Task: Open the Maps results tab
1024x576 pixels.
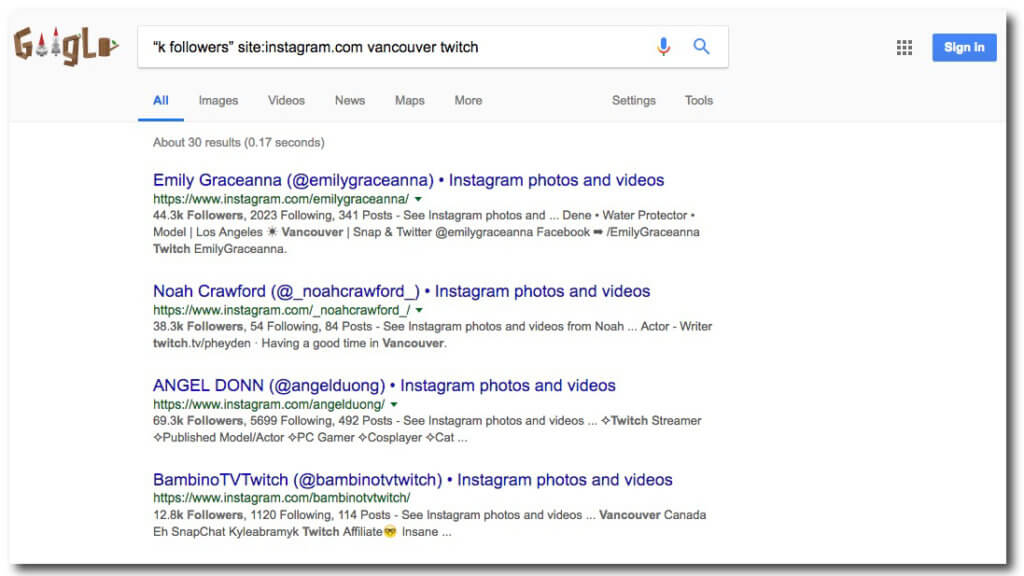Action: click(409, 100)
